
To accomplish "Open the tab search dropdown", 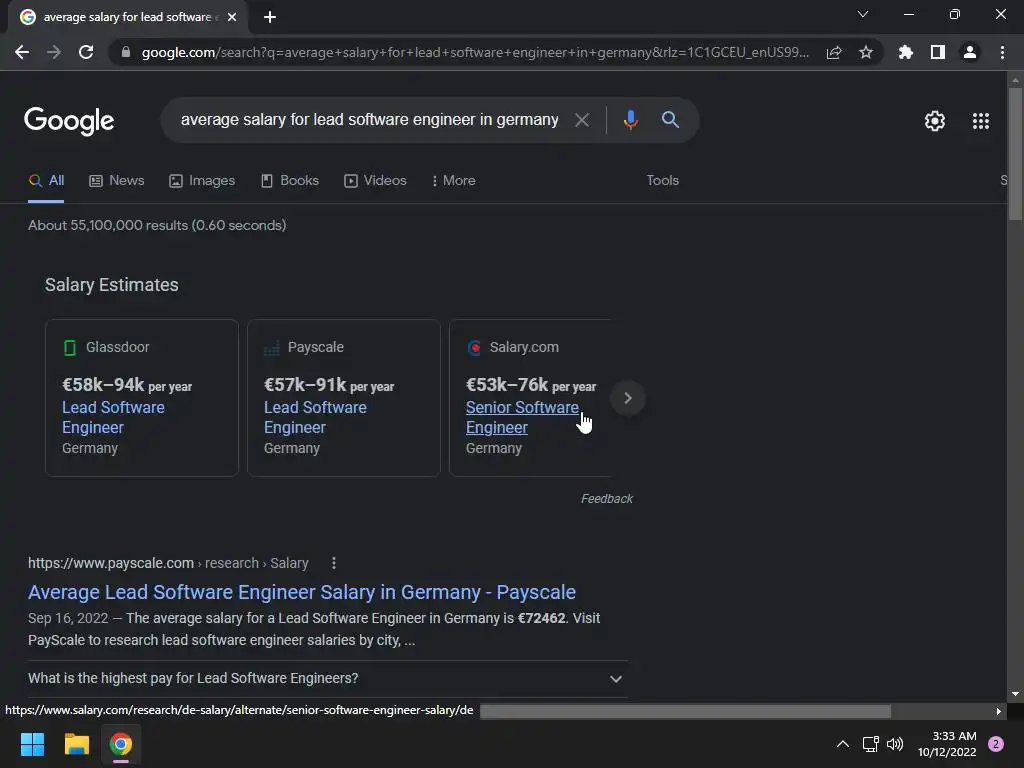I will (863, 14).
